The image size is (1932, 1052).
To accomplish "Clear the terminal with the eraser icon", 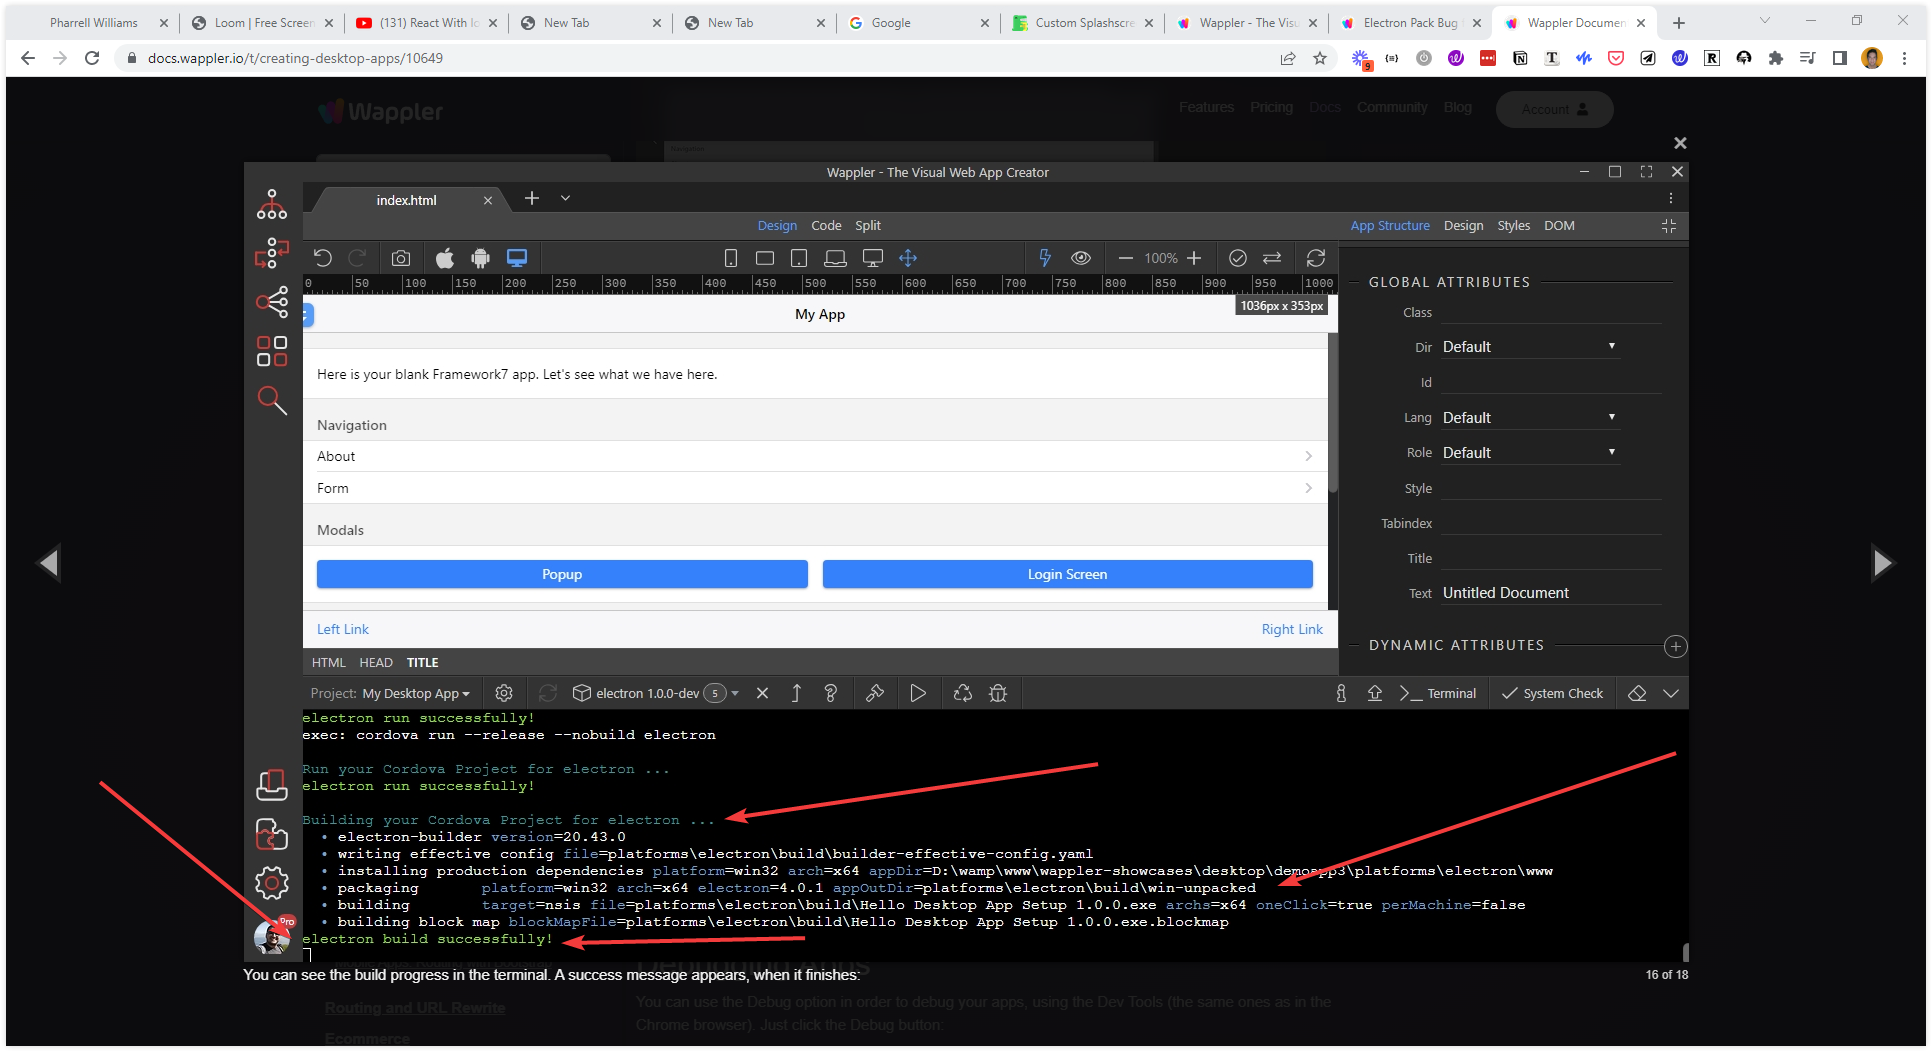I will point(1637,693).
